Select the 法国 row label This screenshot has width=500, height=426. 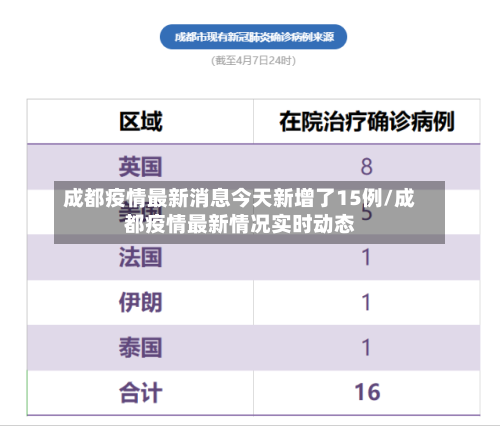[141, 257]
